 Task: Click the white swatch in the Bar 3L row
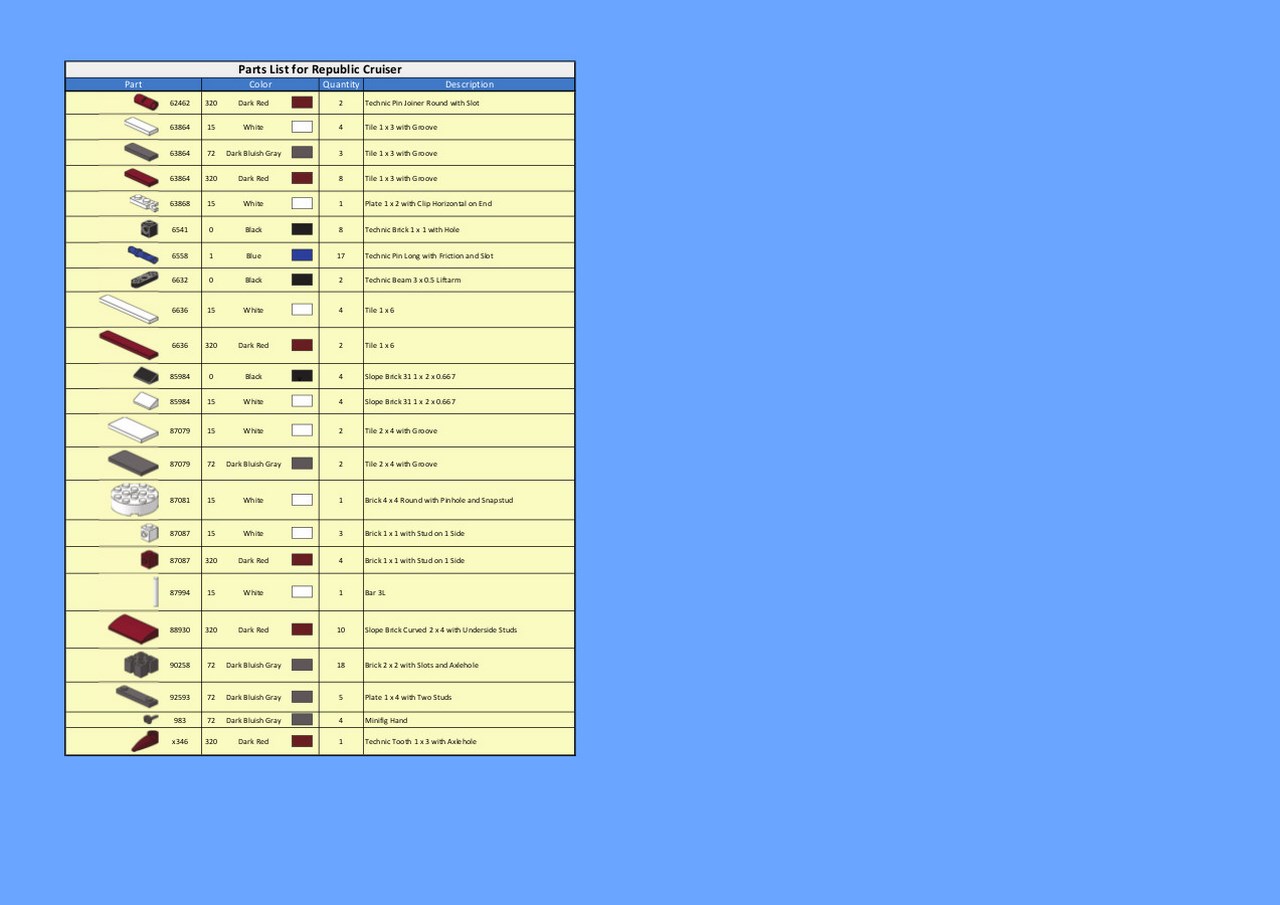[x=302, y=592]
